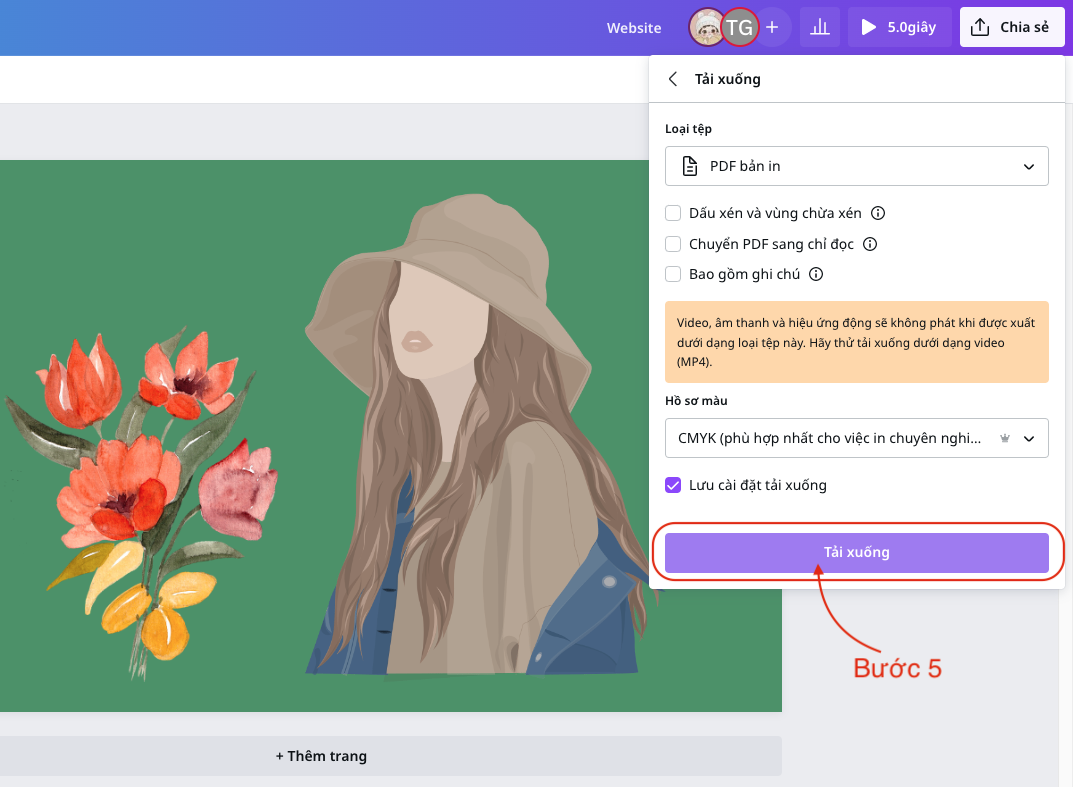Click info icon beside Dấu xén option
The image size is (1073, 787).
pyautogui.click(x=878, y=213)
